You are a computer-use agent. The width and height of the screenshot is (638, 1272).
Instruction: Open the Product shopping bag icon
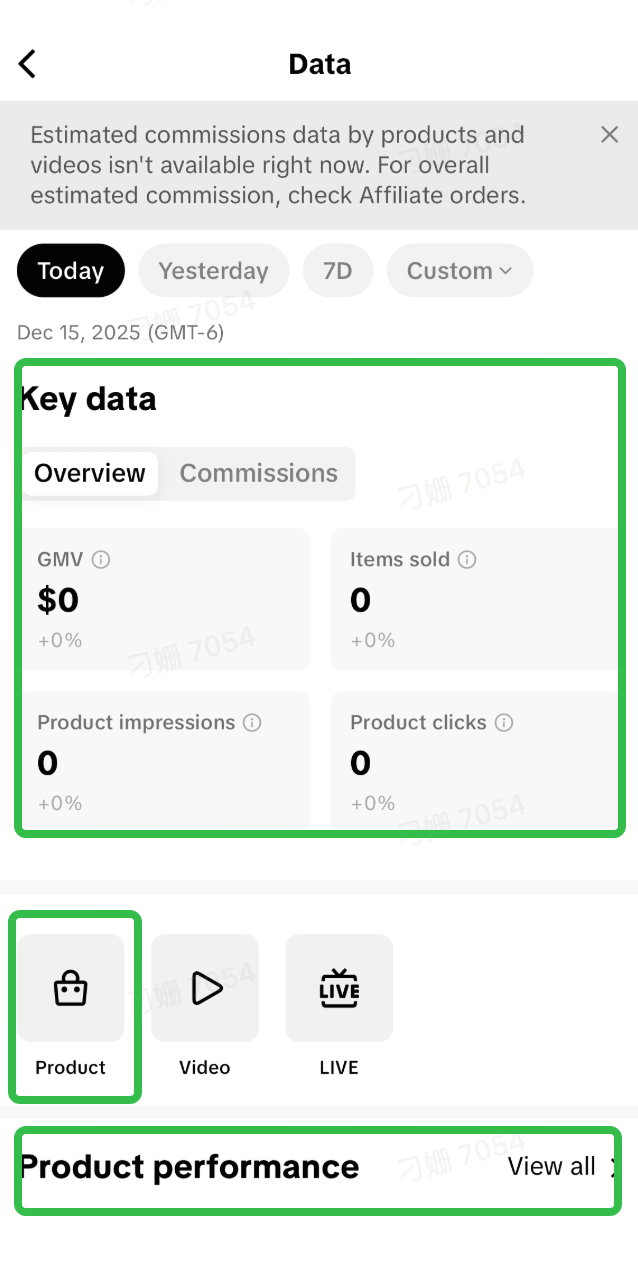[71, 988]
